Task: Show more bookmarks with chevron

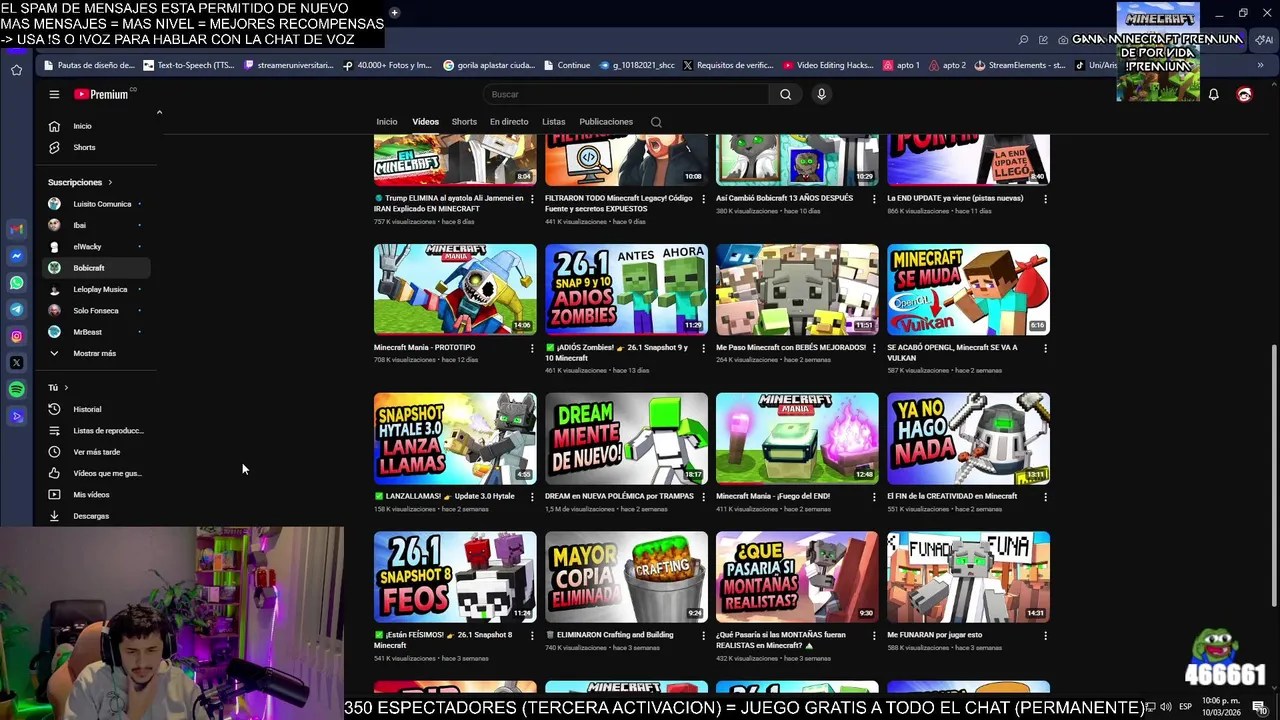Action: (1260, 65)
